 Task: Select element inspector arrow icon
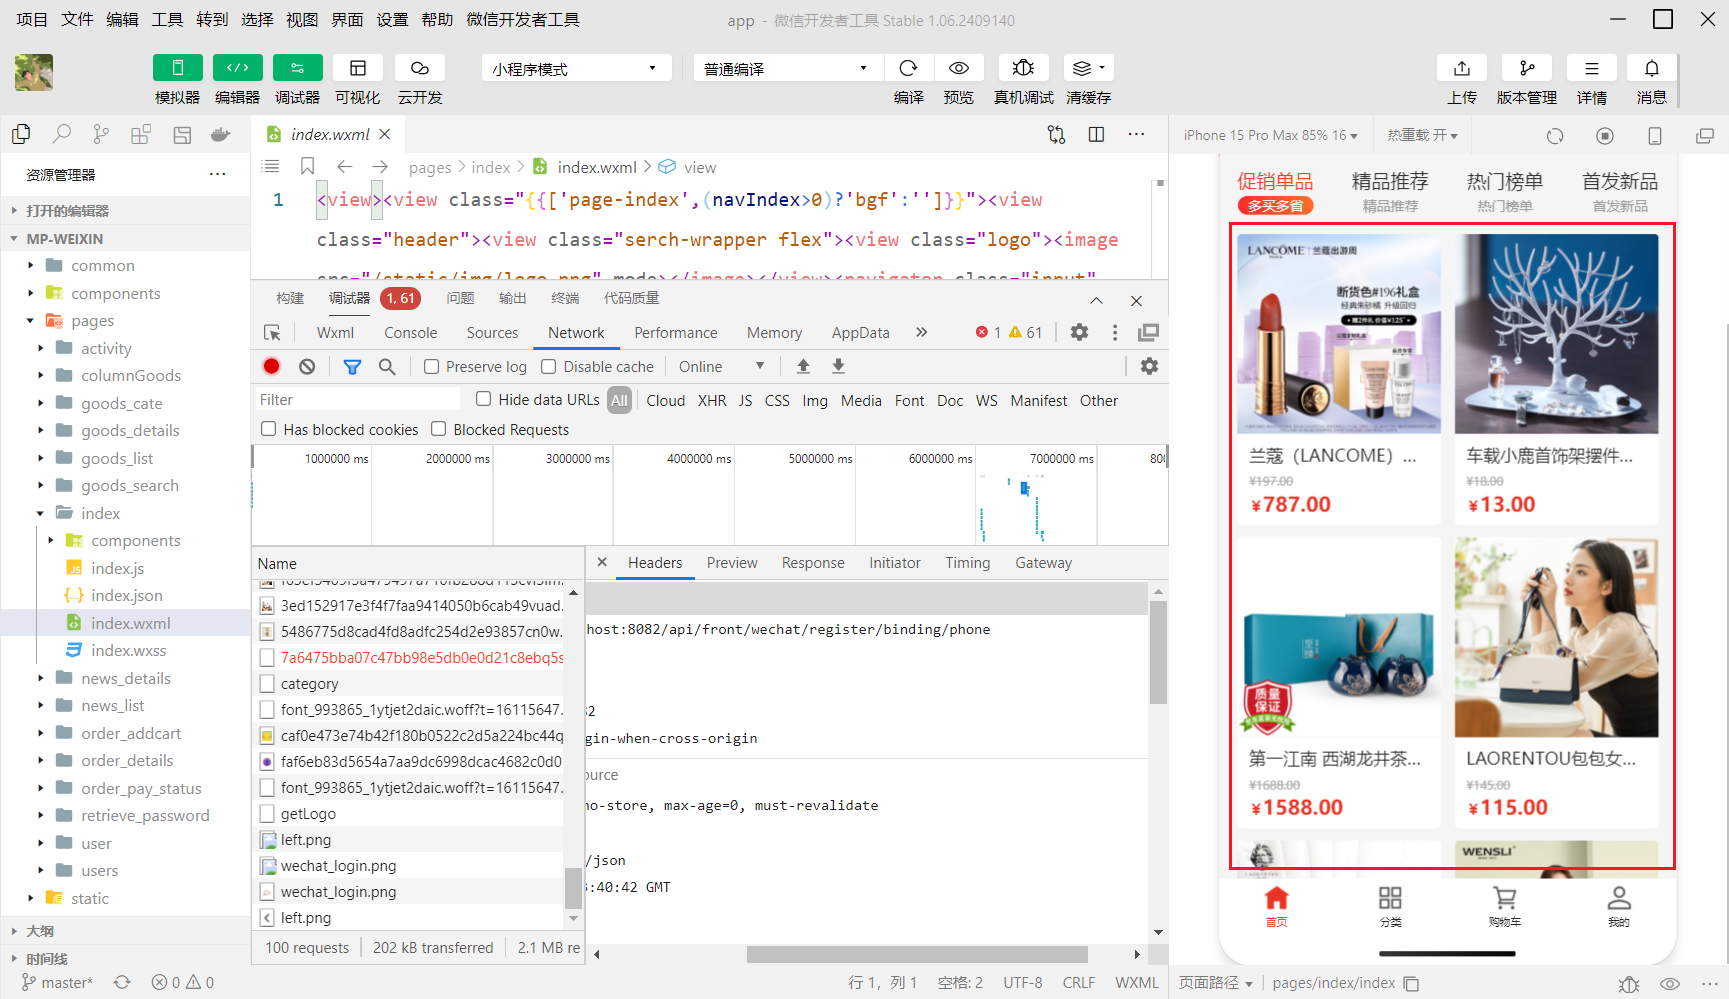click(x=272, y=332)
